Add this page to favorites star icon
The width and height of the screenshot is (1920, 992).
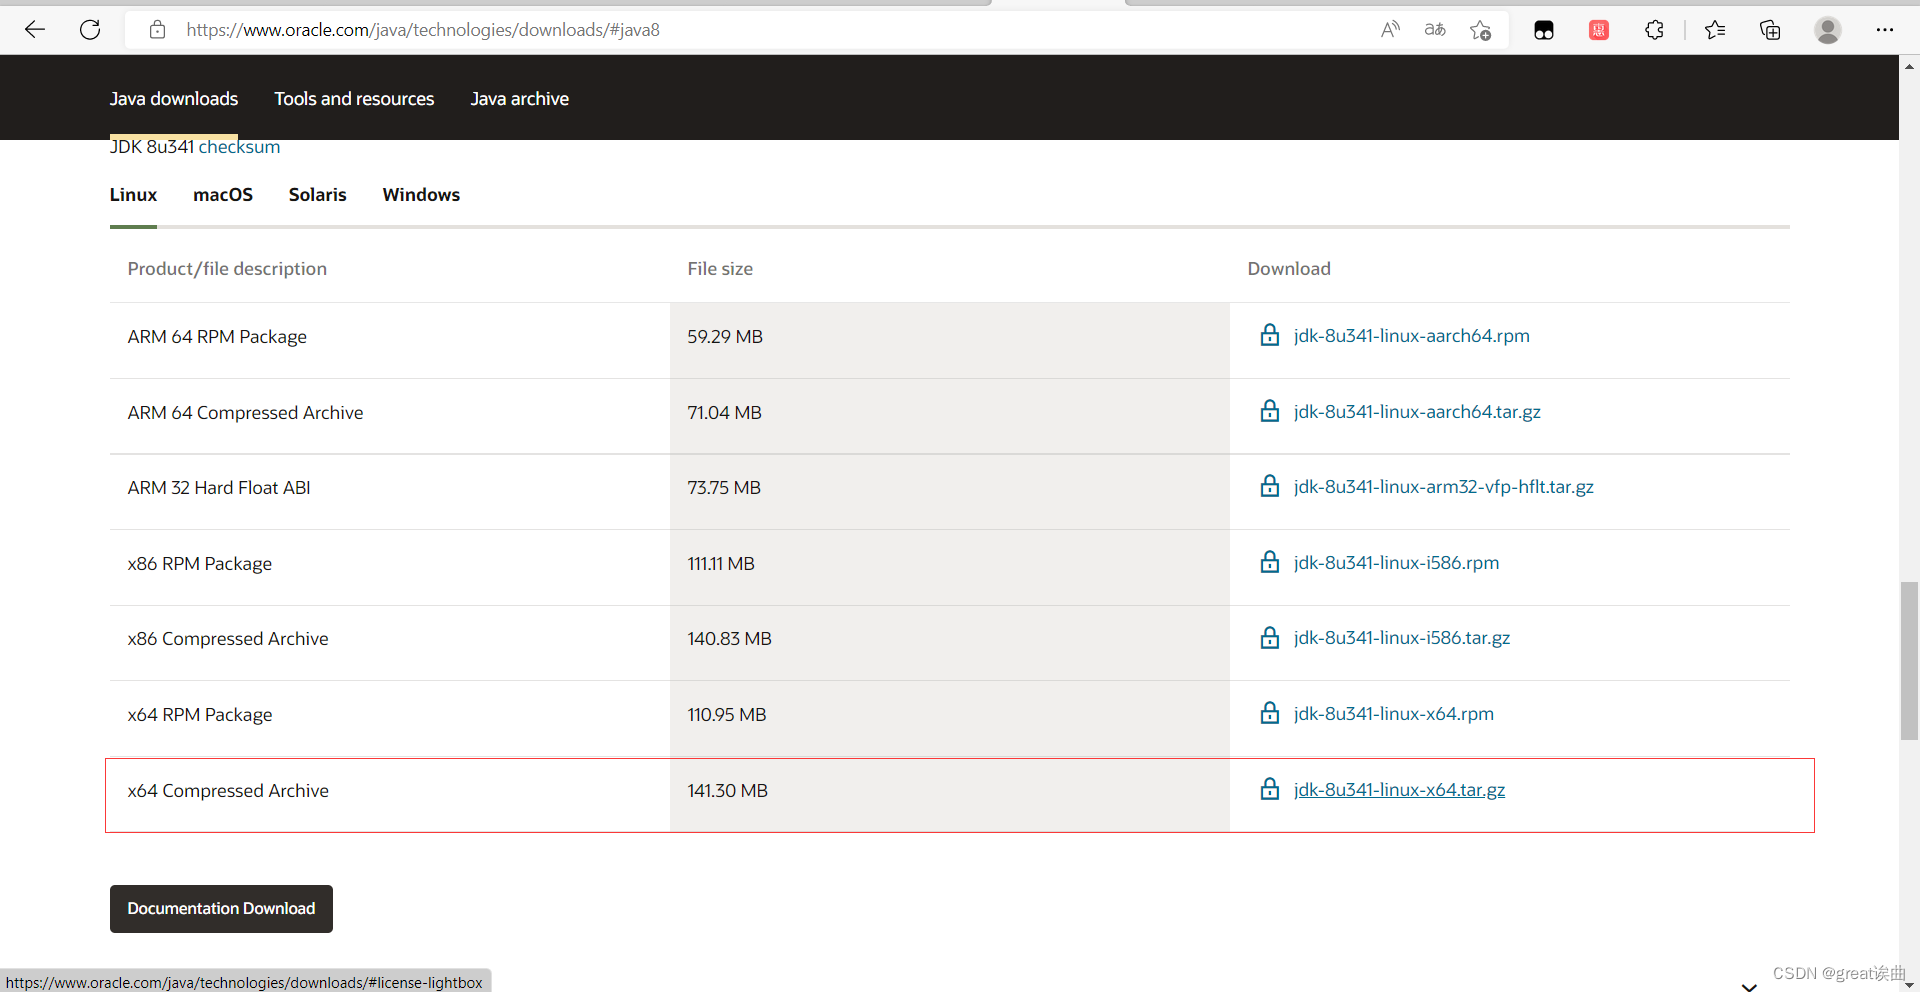[1481, 30]
